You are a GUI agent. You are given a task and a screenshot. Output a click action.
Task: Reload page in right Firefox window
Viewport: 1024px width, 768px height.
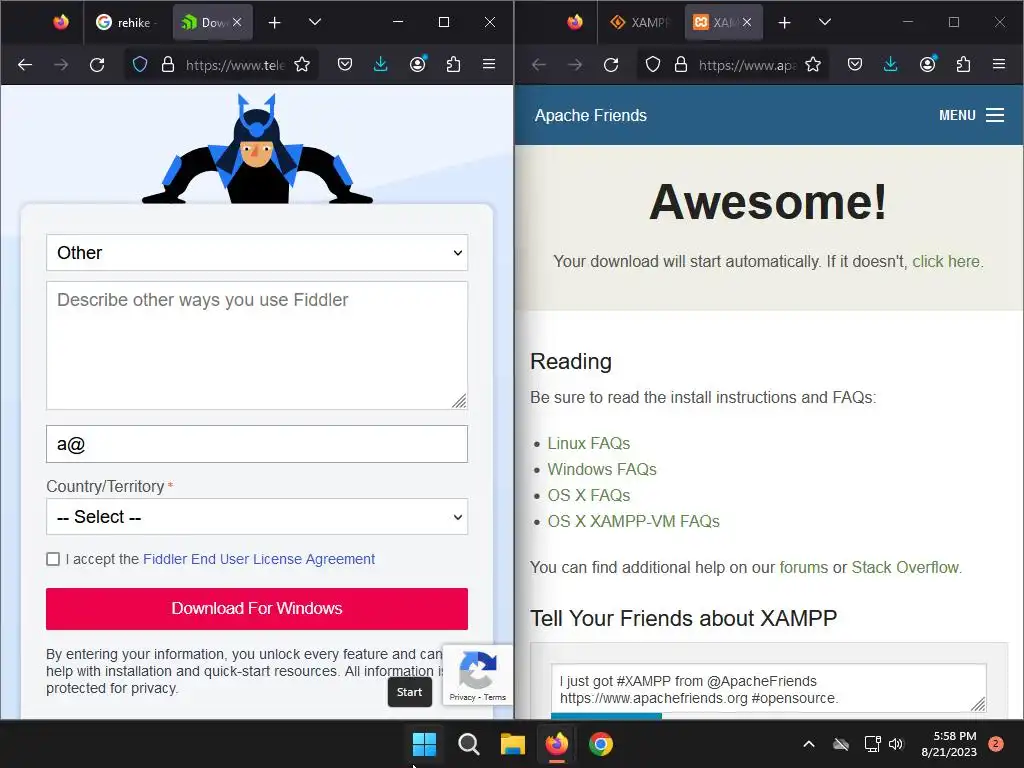(x=611, y=65)
